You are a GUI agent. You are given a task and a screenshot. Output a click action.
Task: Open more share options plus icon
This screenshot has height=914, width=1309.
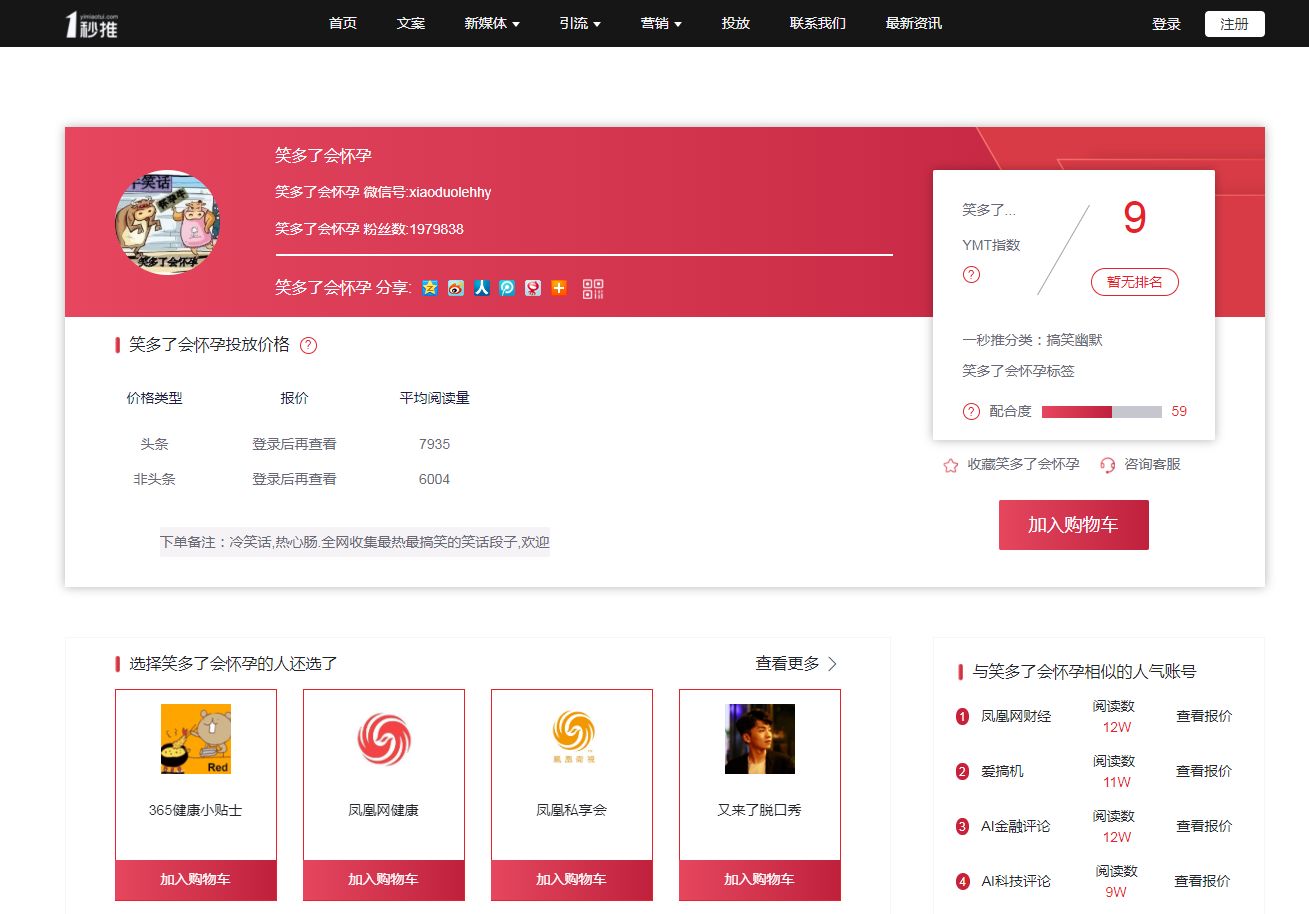pos(559,288)
